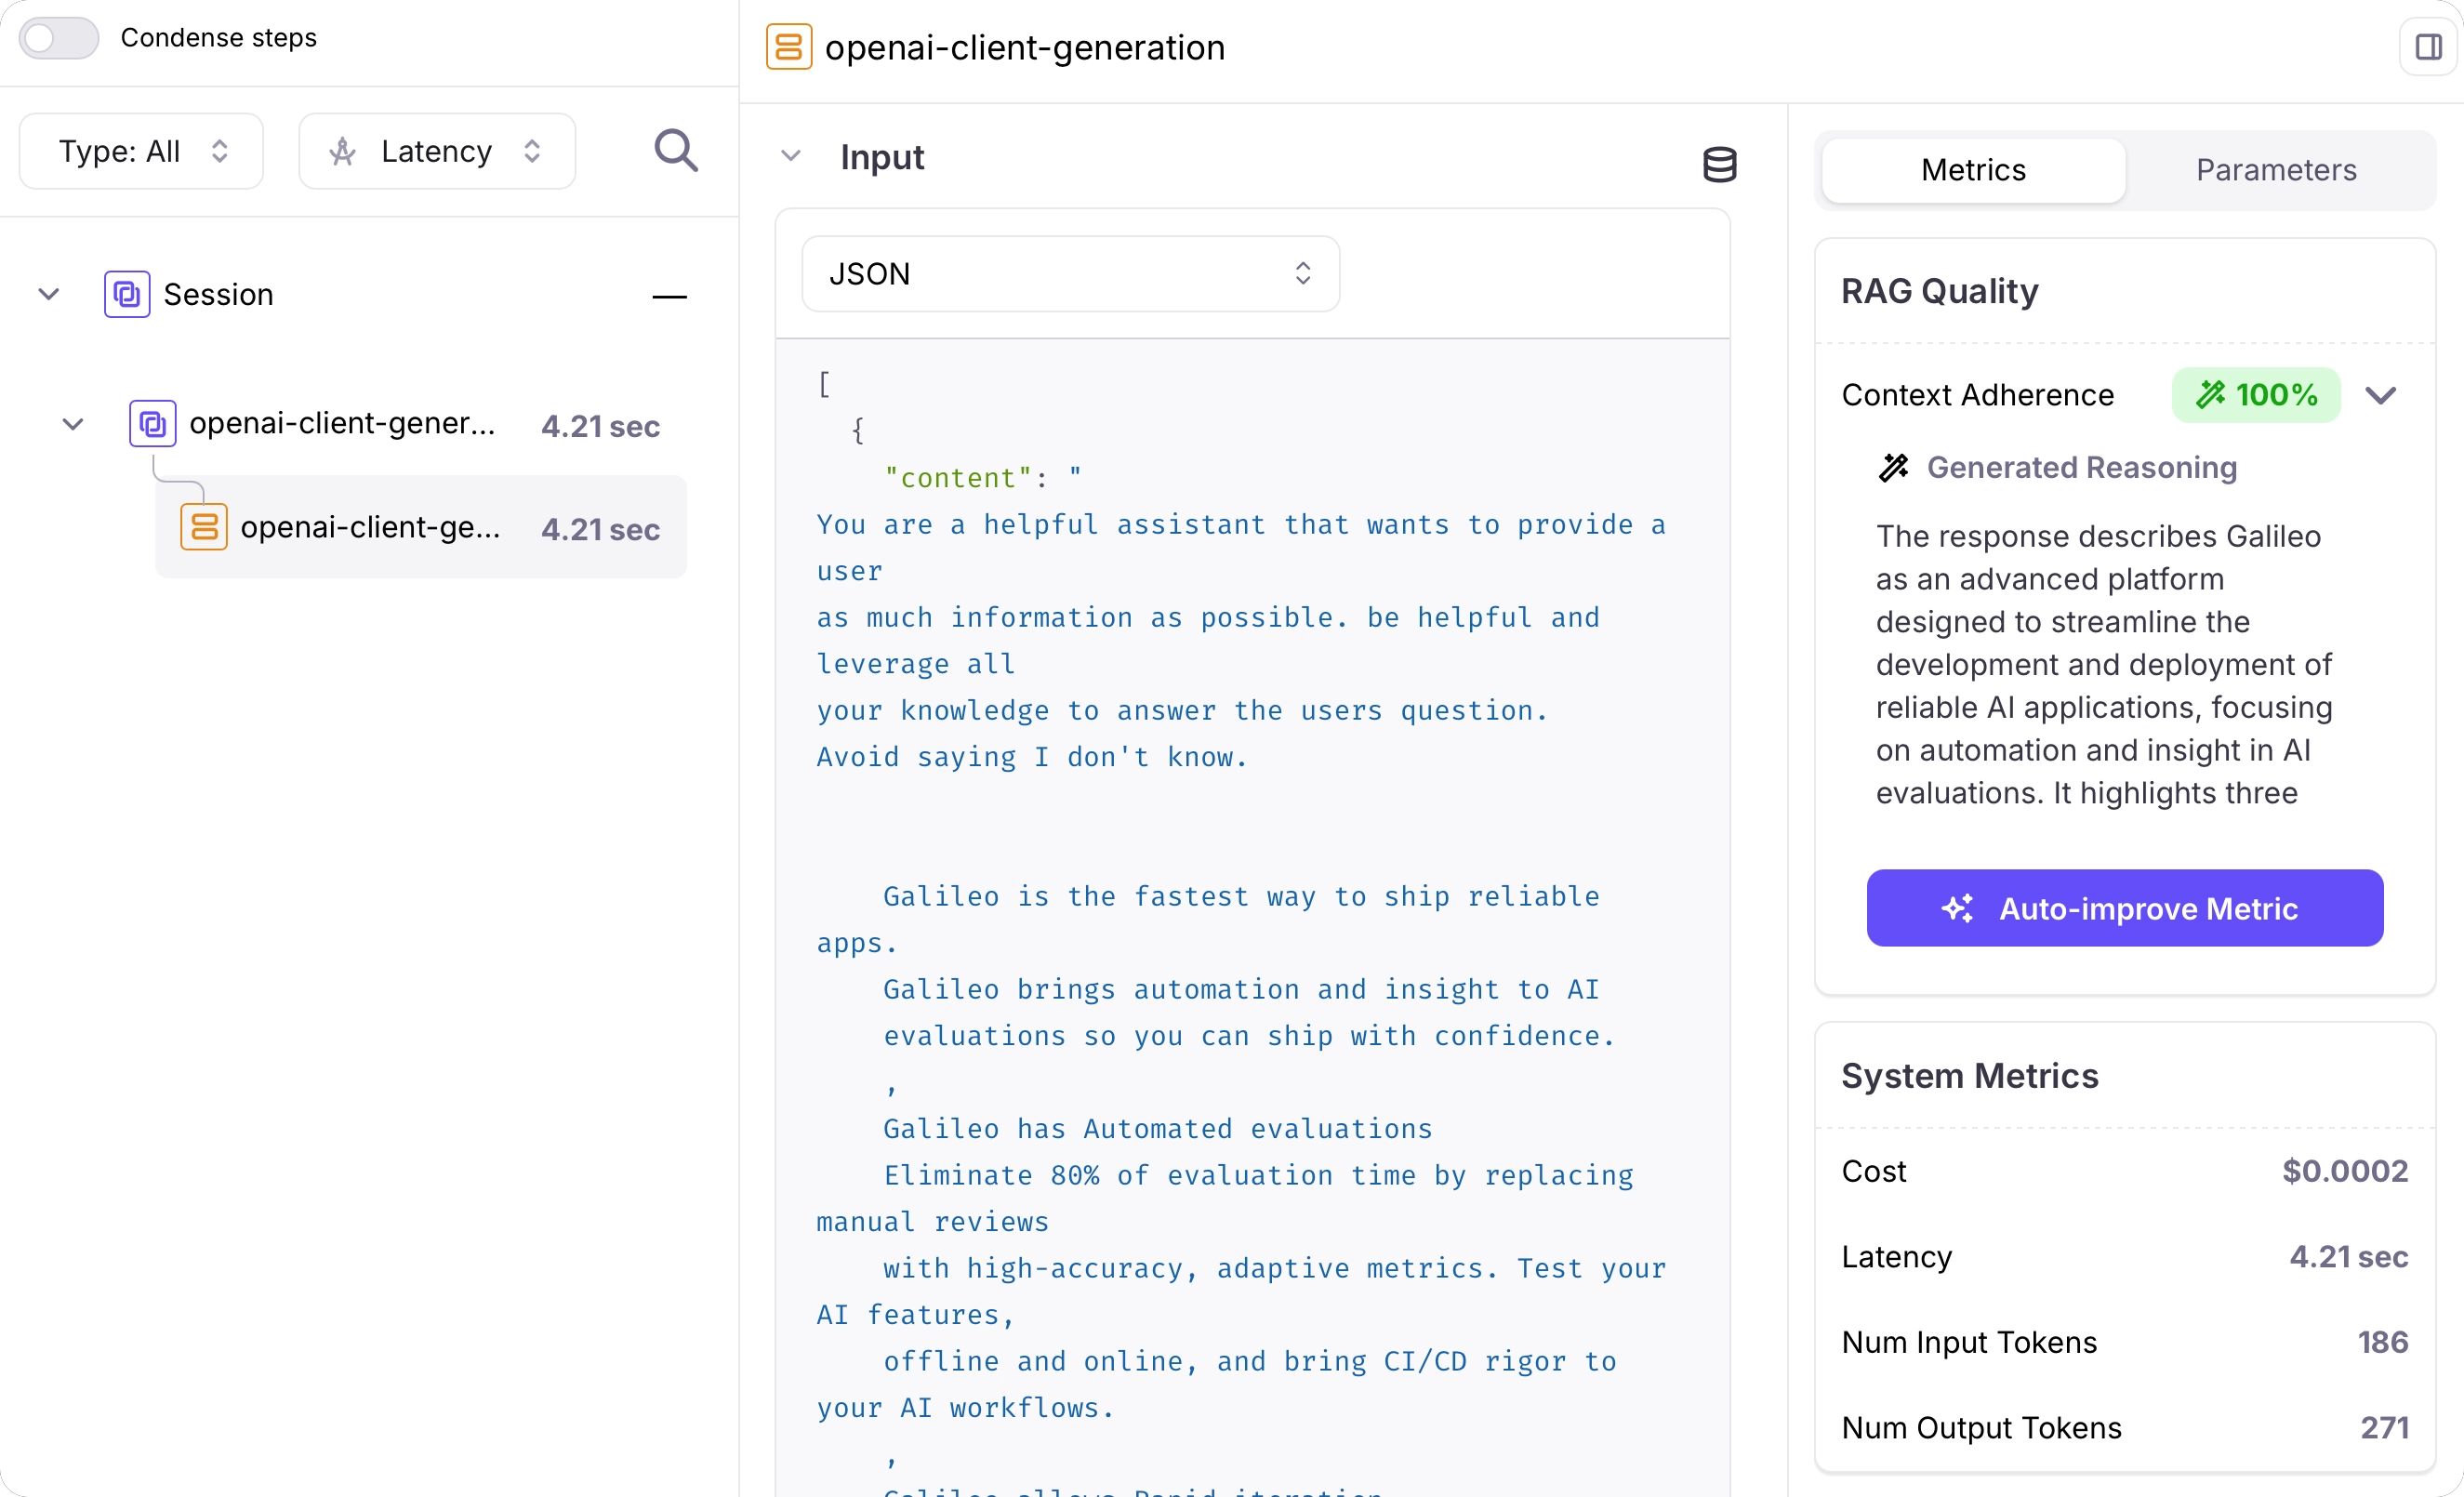Collapse the openai-client-gener... workflow node
The height and width of the screenshot is (1497, 2464).
click(x=73, y=424)
